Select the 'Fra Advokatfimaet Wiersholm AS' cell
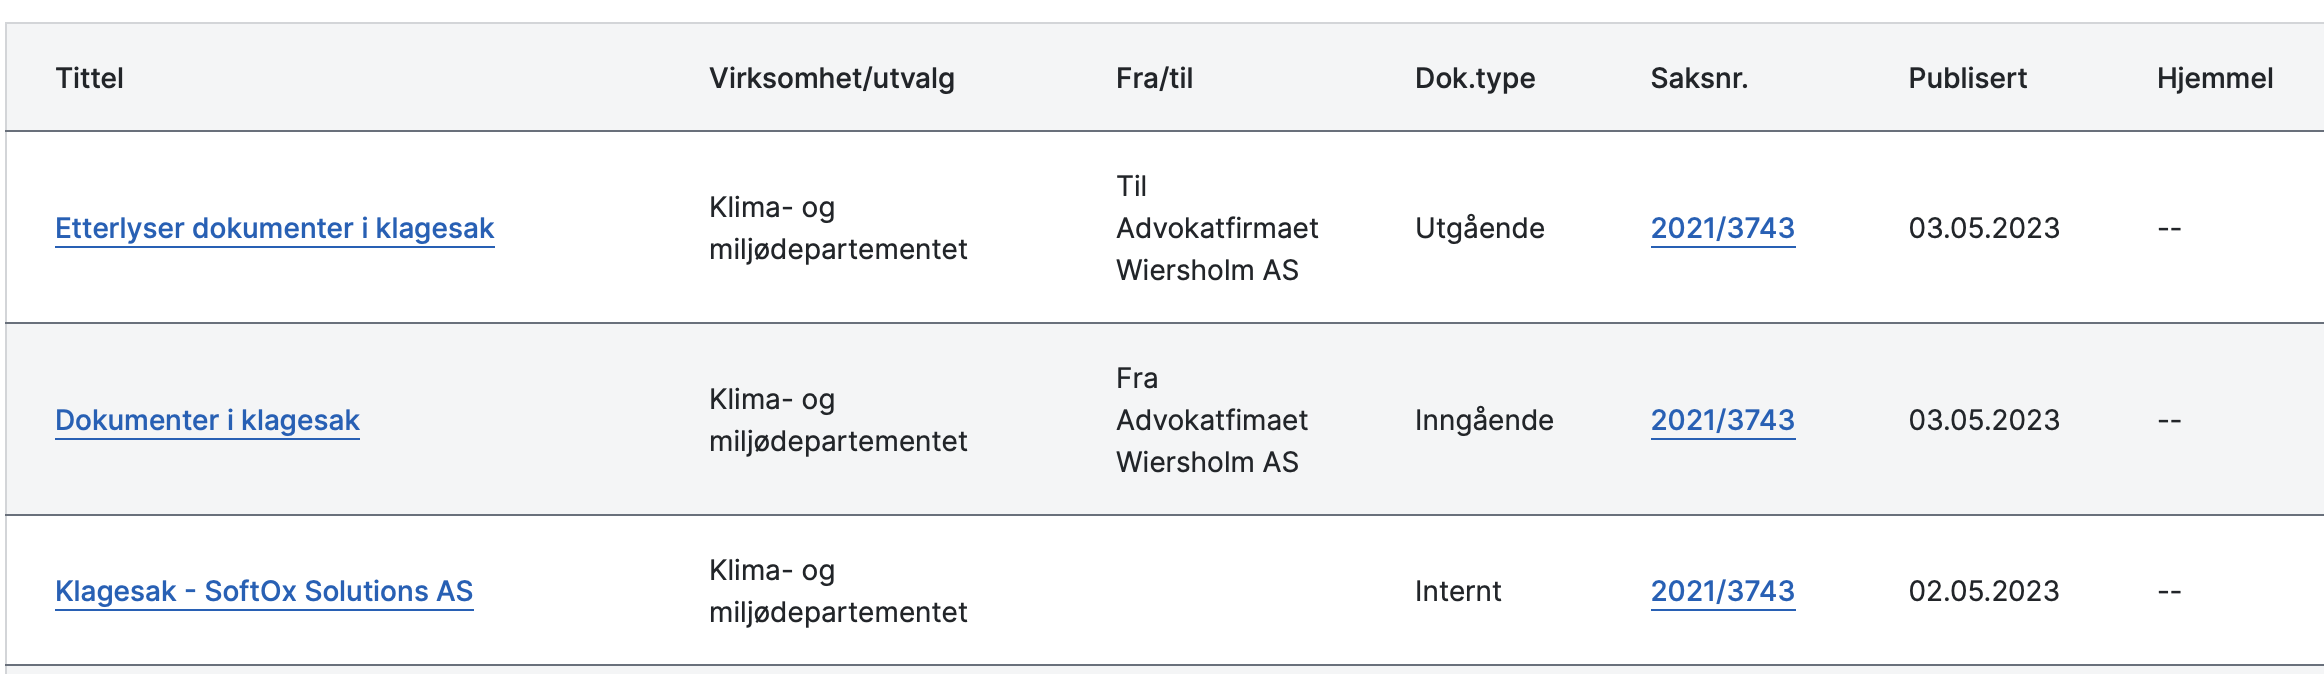 click(1211, 420)
